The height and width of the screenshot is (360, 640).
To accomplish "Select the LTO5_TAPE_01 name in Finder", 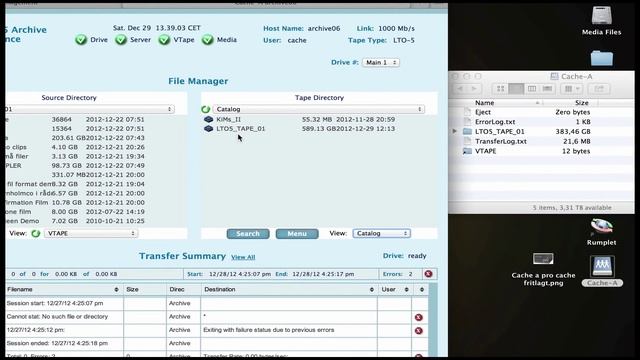I will [x=500, y=131].
